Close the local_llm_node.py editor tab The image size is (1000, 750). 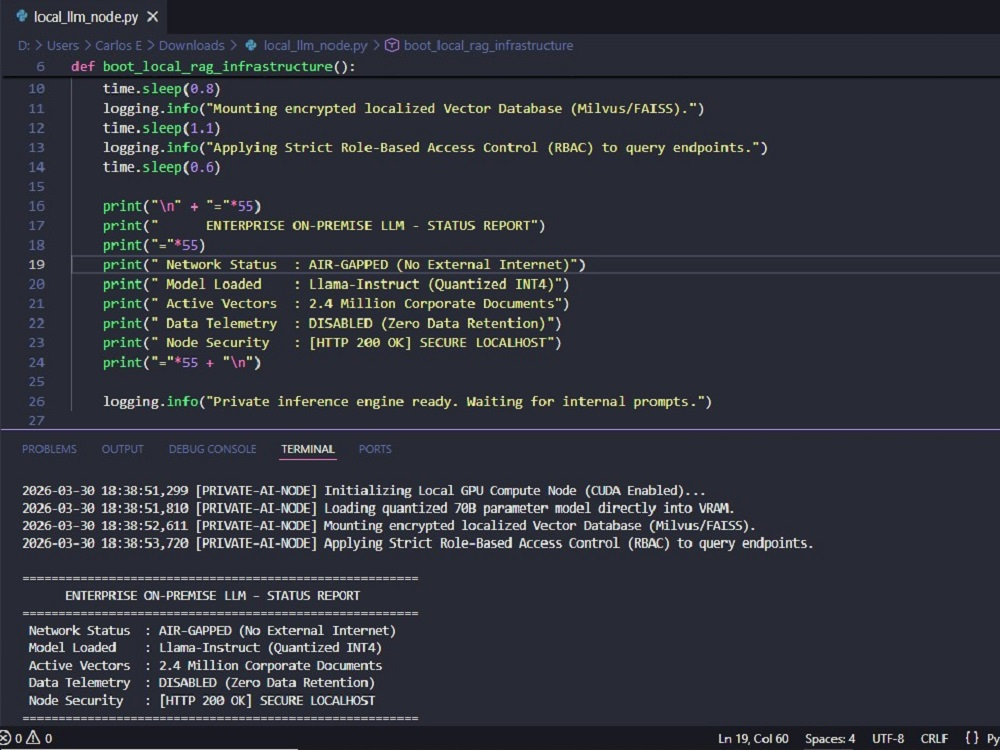pos(152,17)
